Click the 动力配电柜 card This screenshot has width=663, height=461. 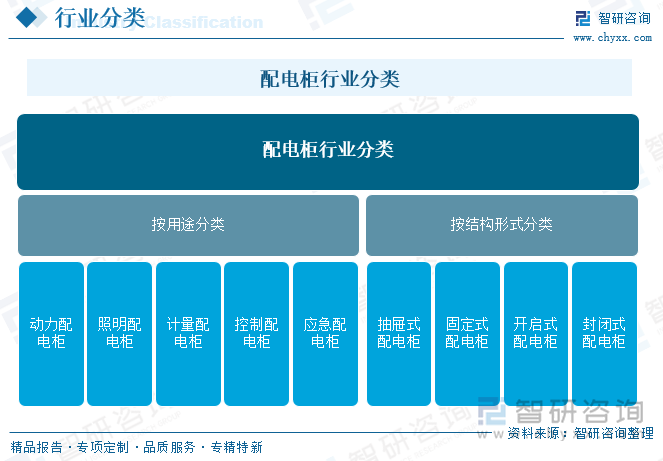click(51, 334)
